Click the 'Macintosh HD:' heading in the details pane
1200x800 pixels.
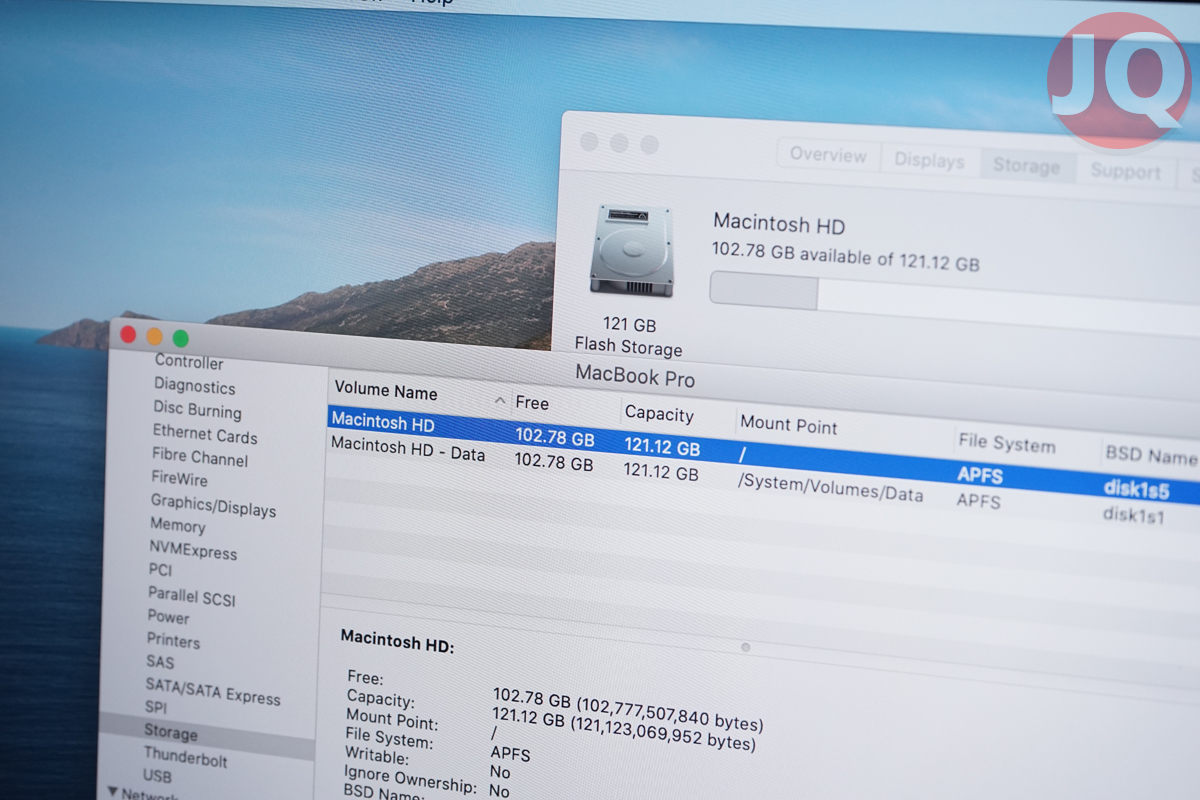click(x=397, y=641)
